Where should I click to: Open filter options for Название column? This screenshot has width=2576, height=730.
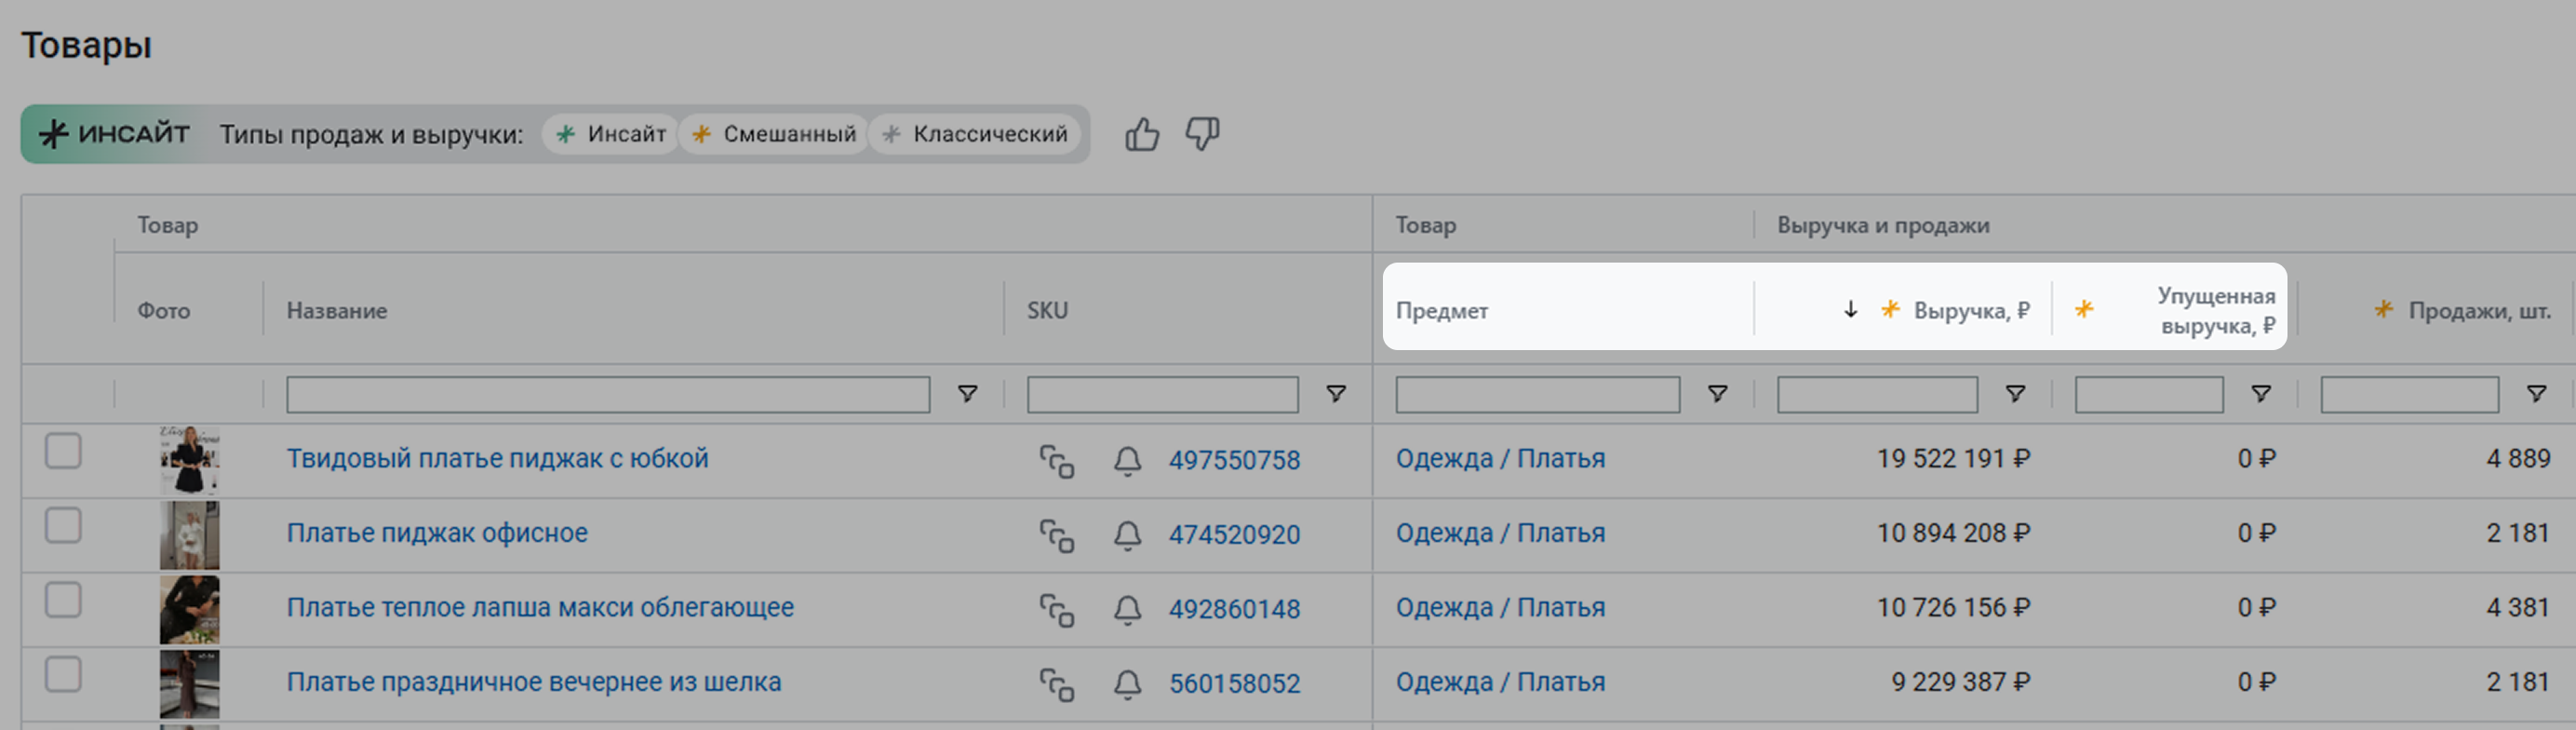[x=967, y=394]
